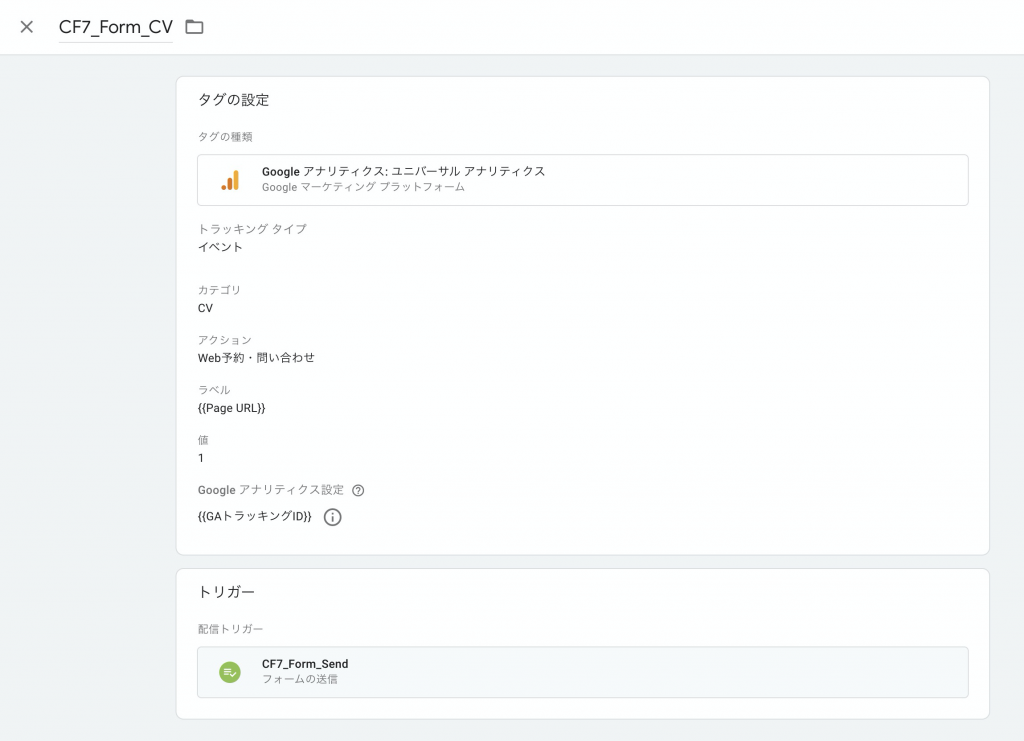Select the Universal Analytics tag type card
Image resolution: width=1024 pixels, height=741 pixels.
coord(583,180)
